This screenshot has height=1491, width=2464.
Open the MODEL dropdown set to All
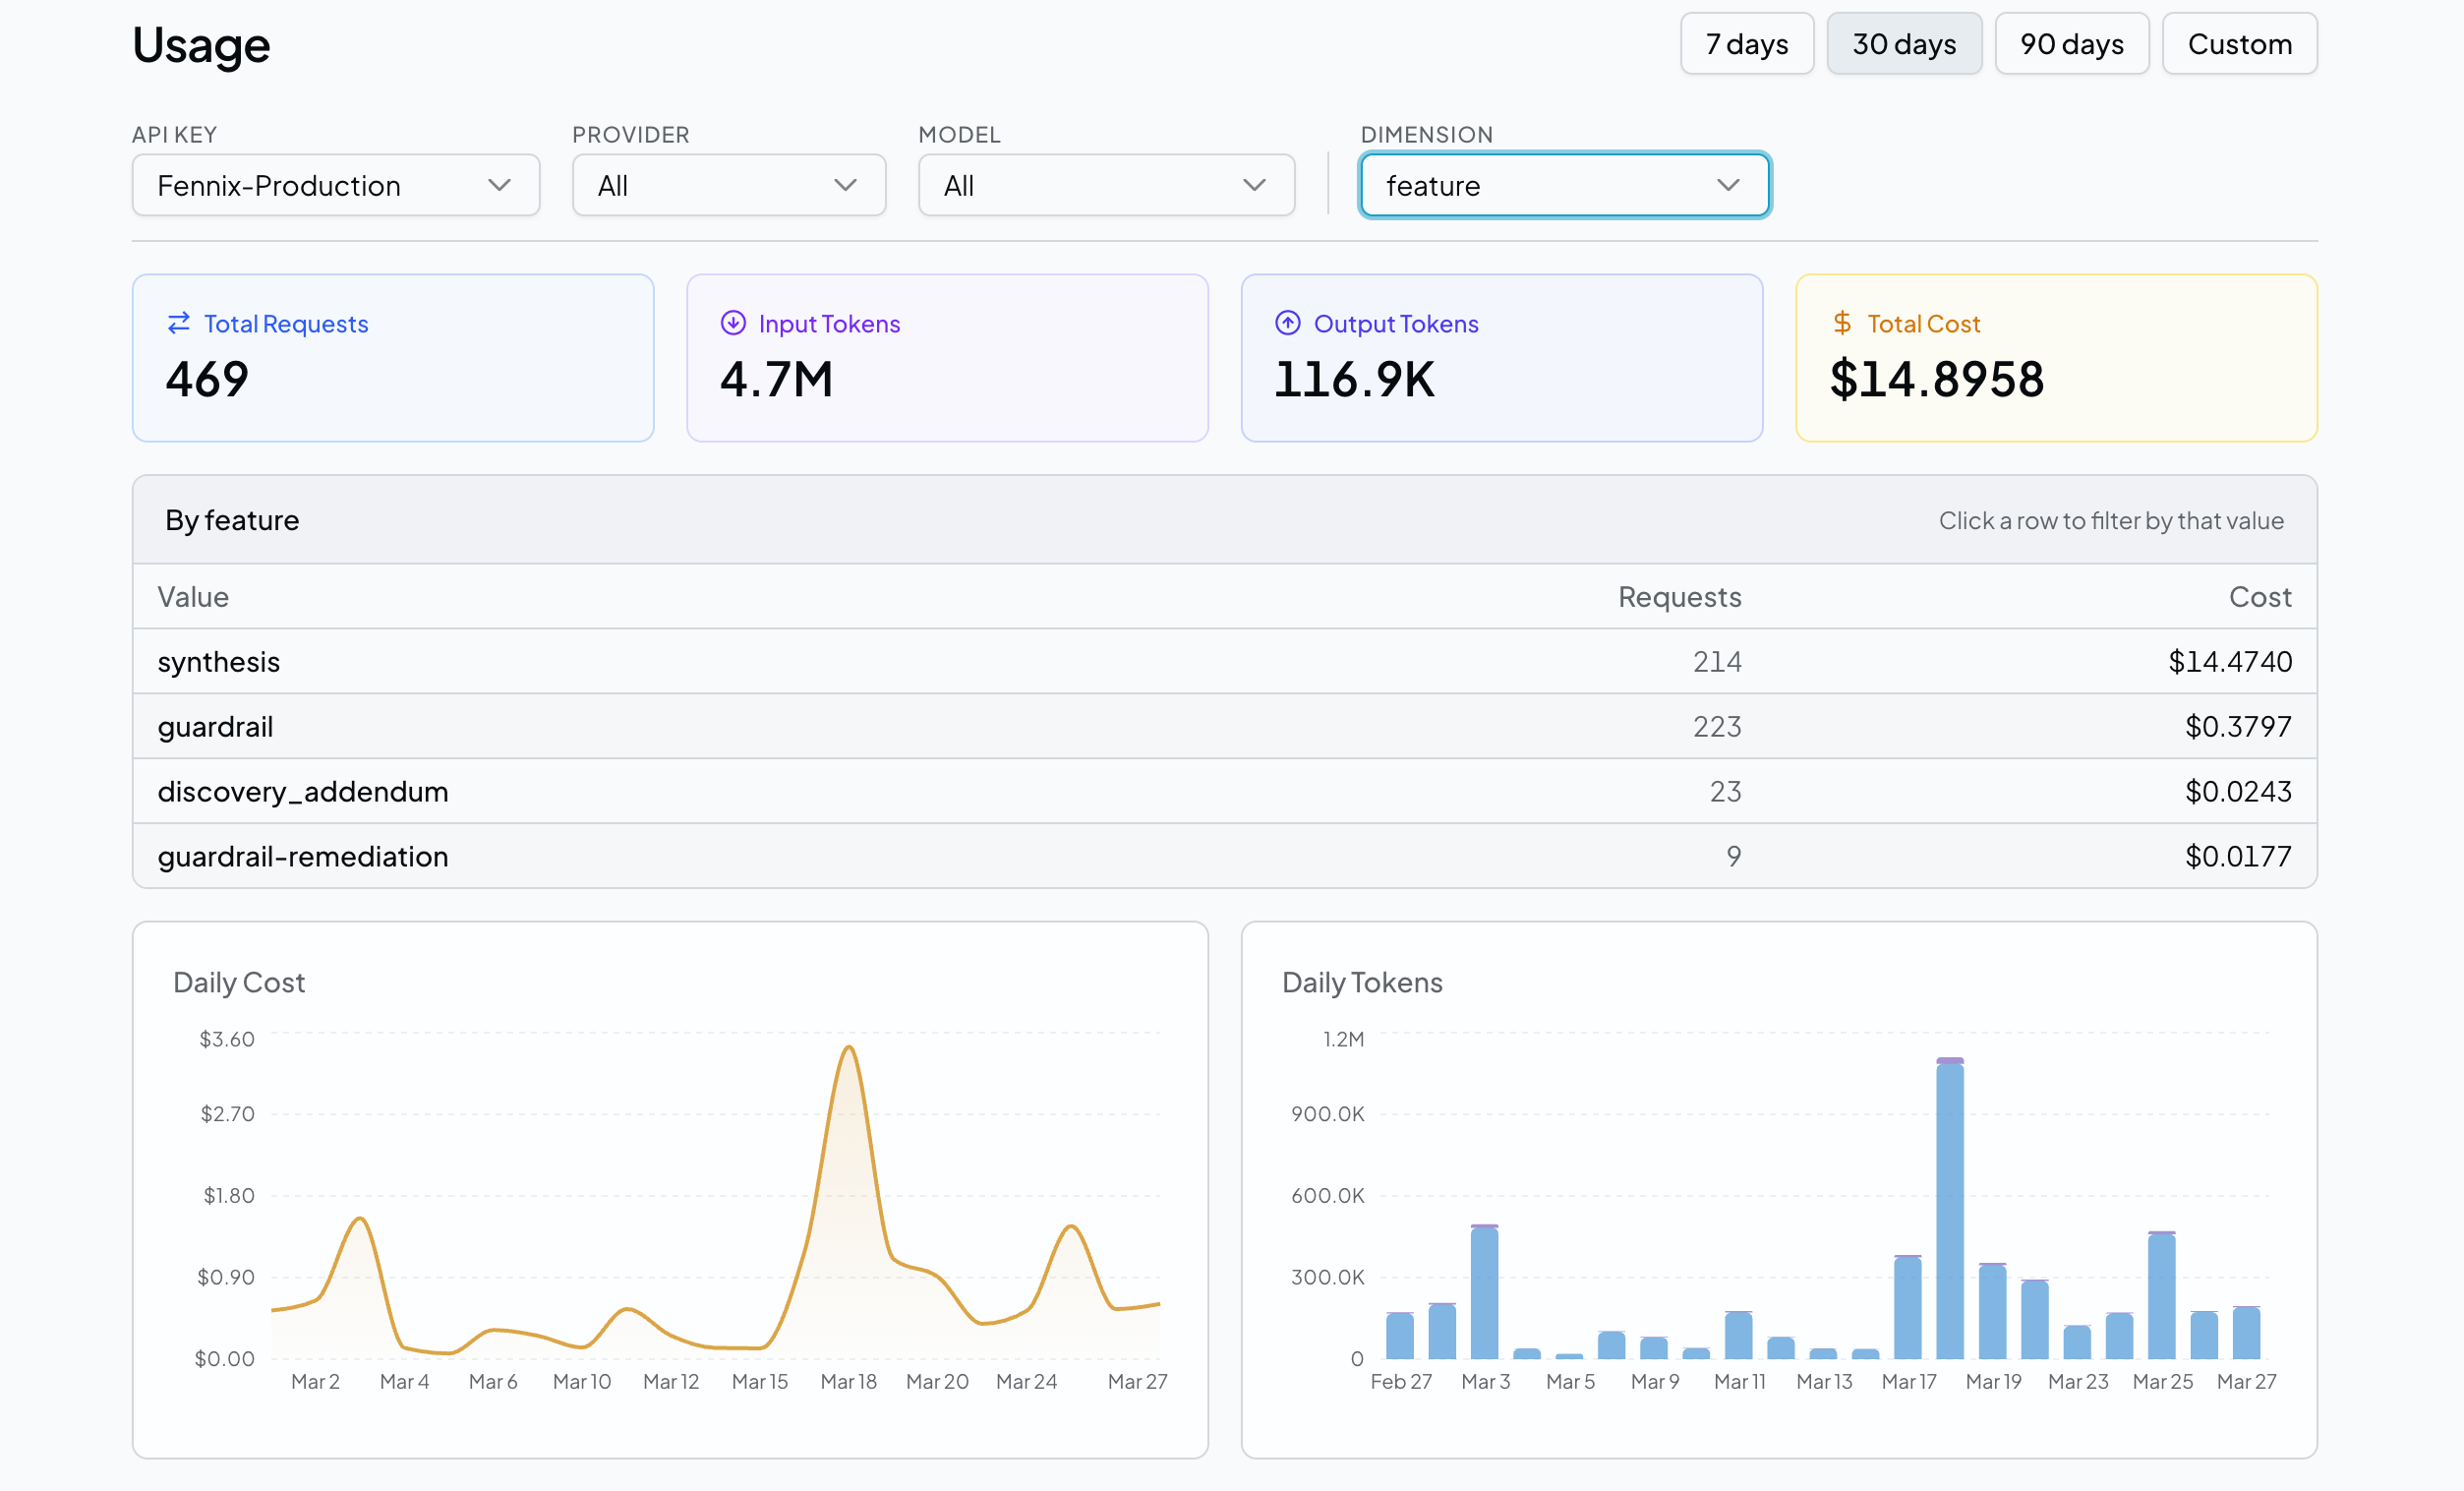[x=1105, y=185]
